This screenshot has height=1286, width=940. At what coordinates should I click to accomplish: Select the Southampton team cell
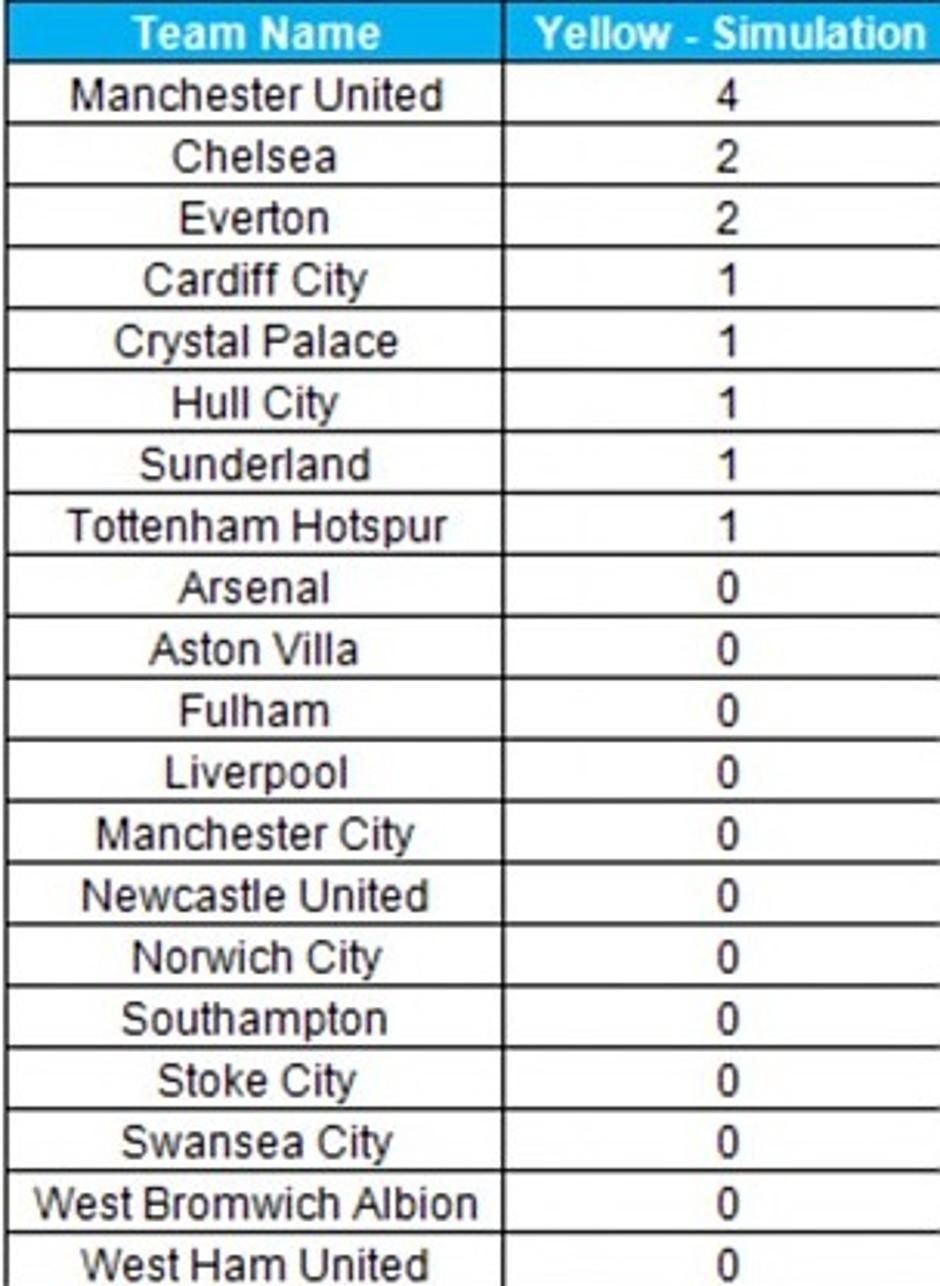(x=256, y=1019)
